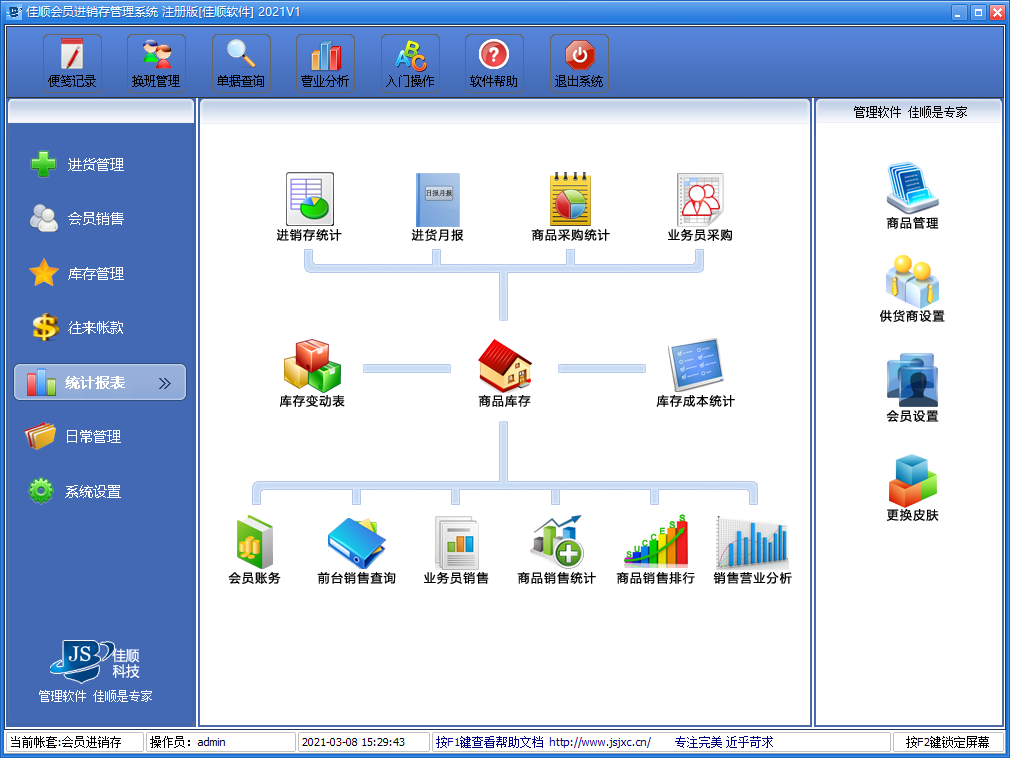
Task: Minimize the application window
Action: click(x=960, y=12)
